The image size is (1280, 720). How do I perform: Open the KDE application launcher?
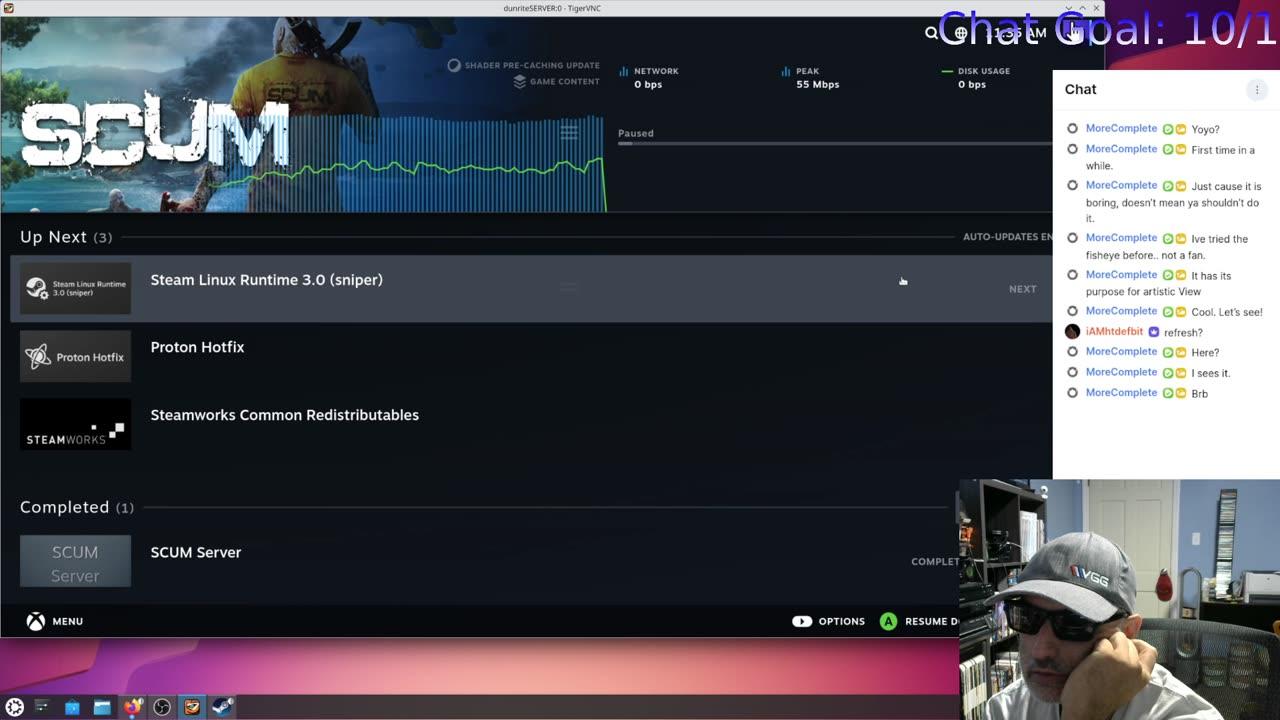(14, 707)
